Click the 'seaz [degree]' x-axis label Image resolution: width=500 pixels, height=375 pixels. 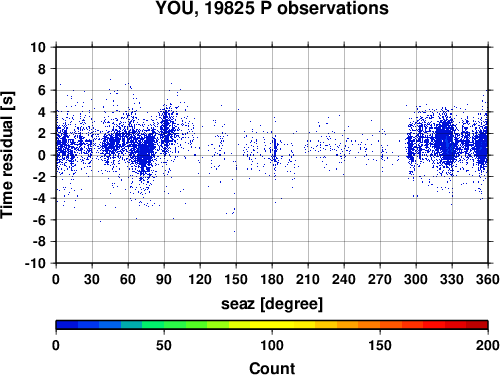click(272, 304)
